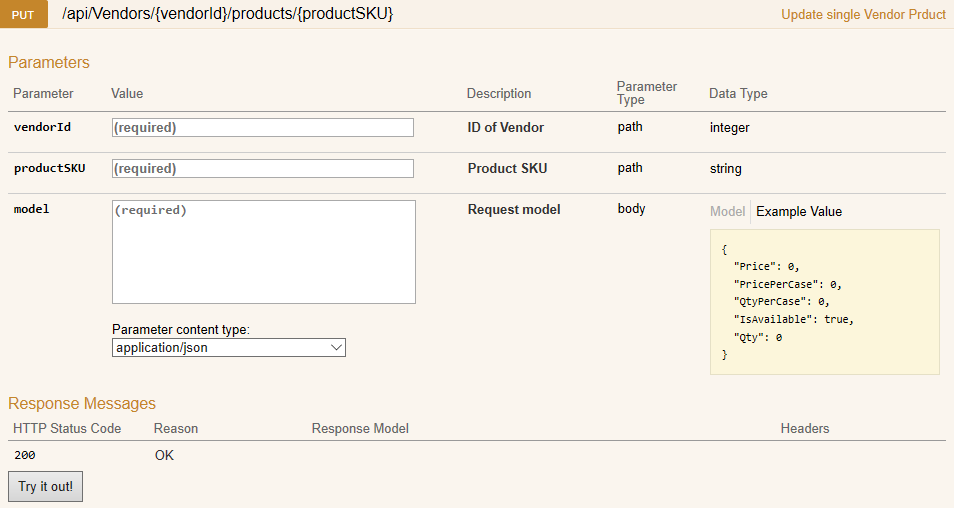The image size is (954, 508).
Task: Click the "QtyPerCase": 0 line
Action: 781,302
